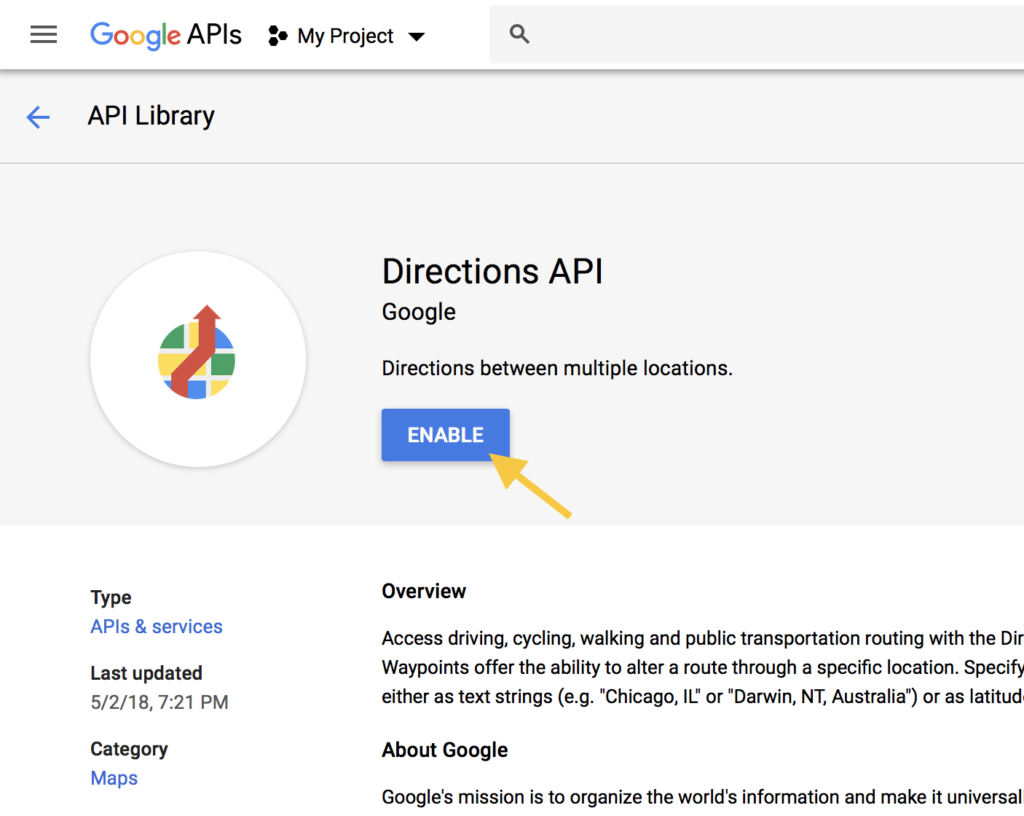Click the search magnifier icon
The image size is (1024, 816).
pyautogui.click(x=519, y=33)
